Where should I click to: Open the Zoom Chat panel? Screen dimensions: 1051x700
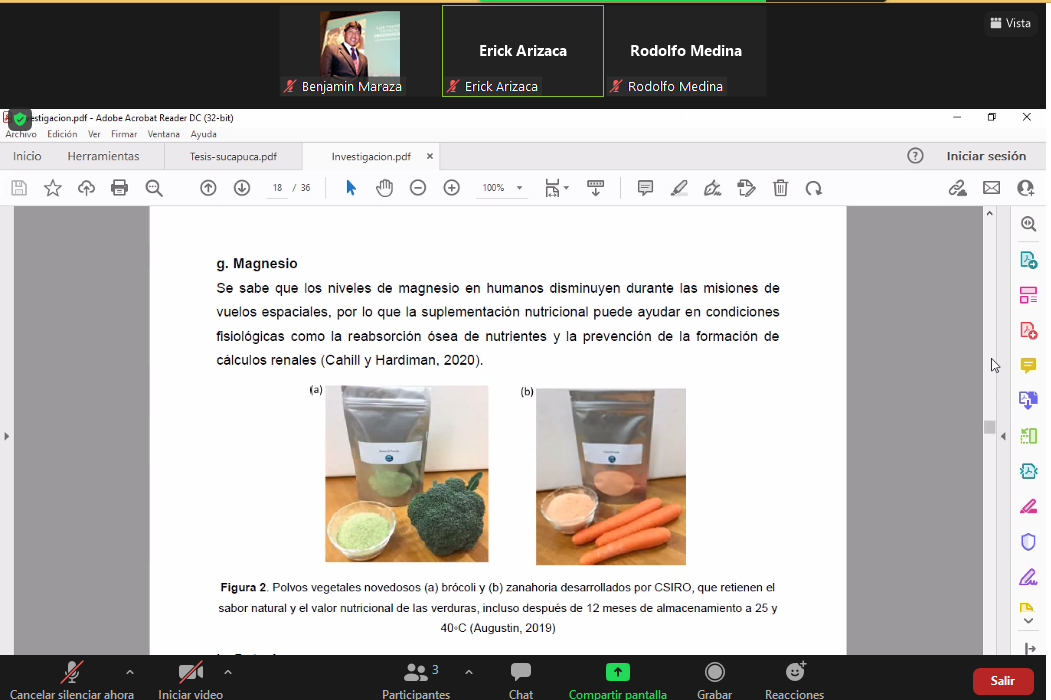[x=521, y=681]
